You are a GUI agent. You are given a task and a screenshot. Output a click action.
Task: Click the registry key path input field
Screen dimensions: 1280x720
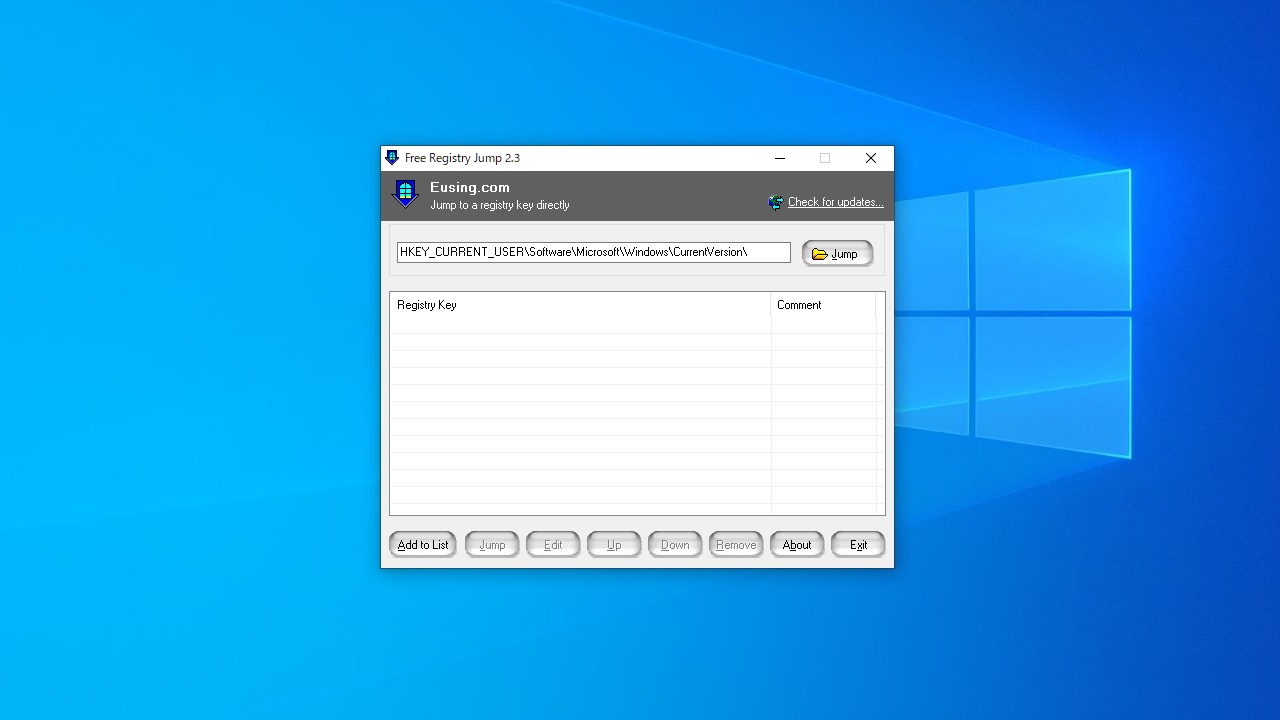(x=594, y=252)
